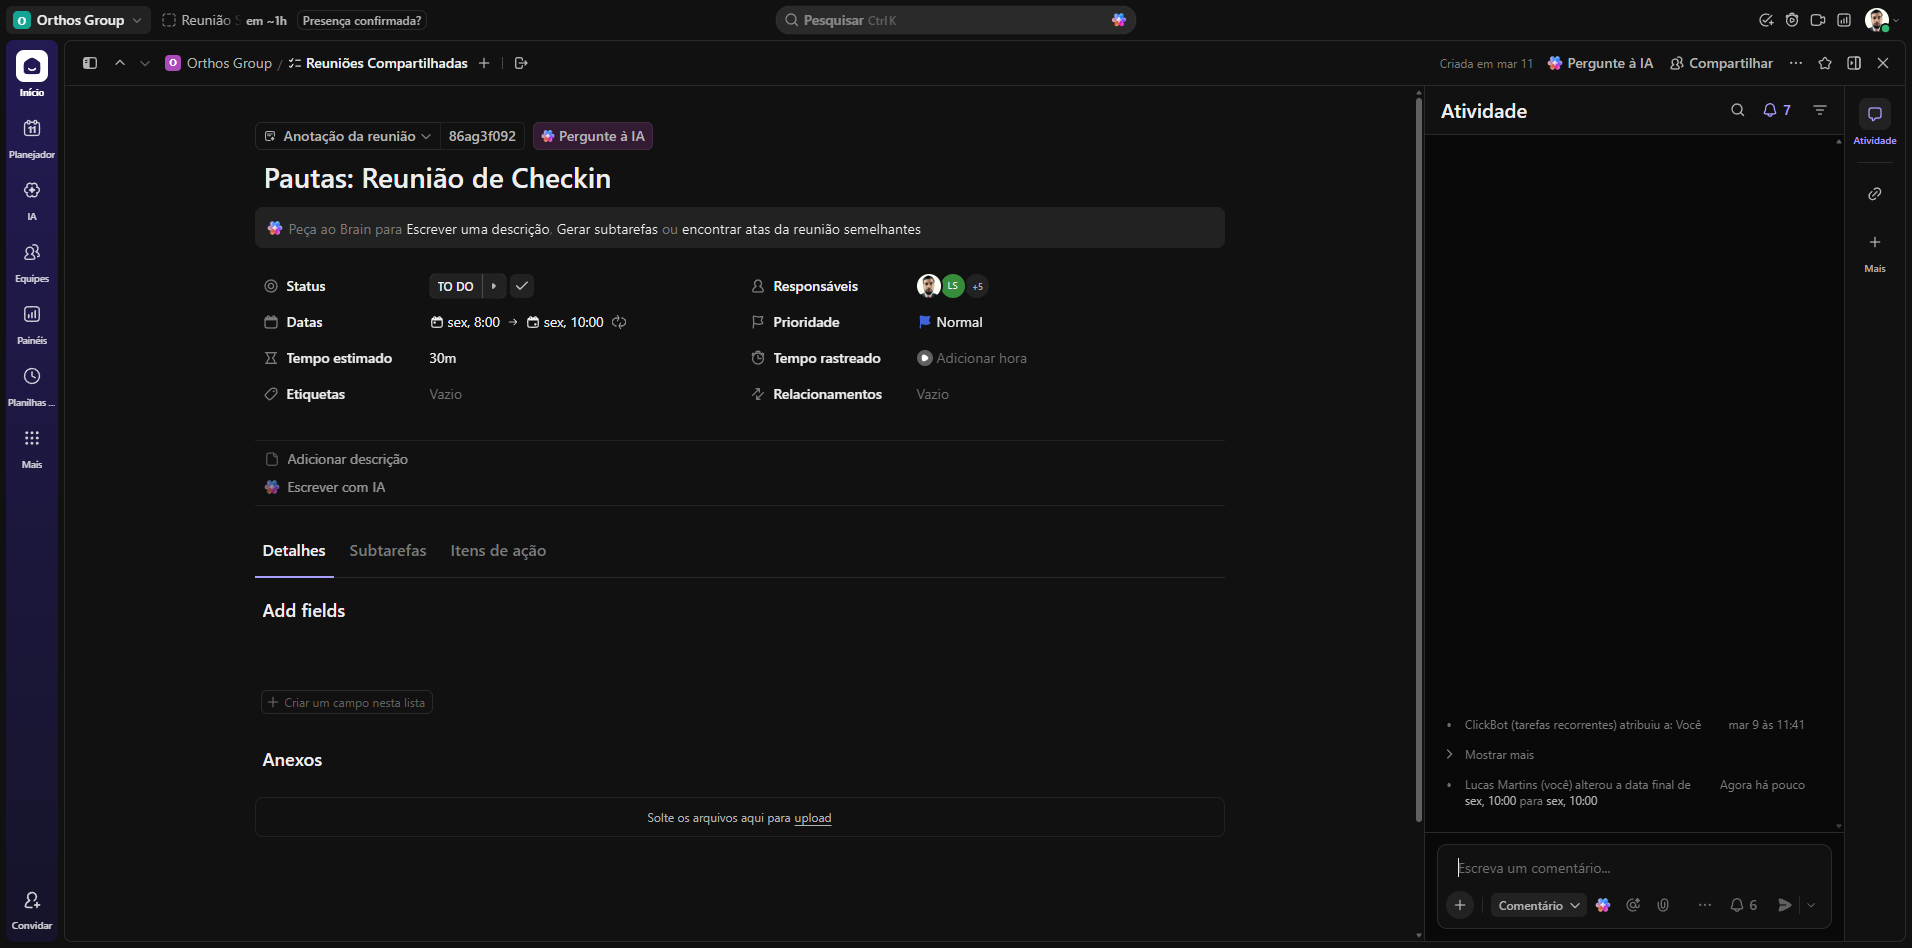Open the Equipes sidebar icon

pos(32,253)
